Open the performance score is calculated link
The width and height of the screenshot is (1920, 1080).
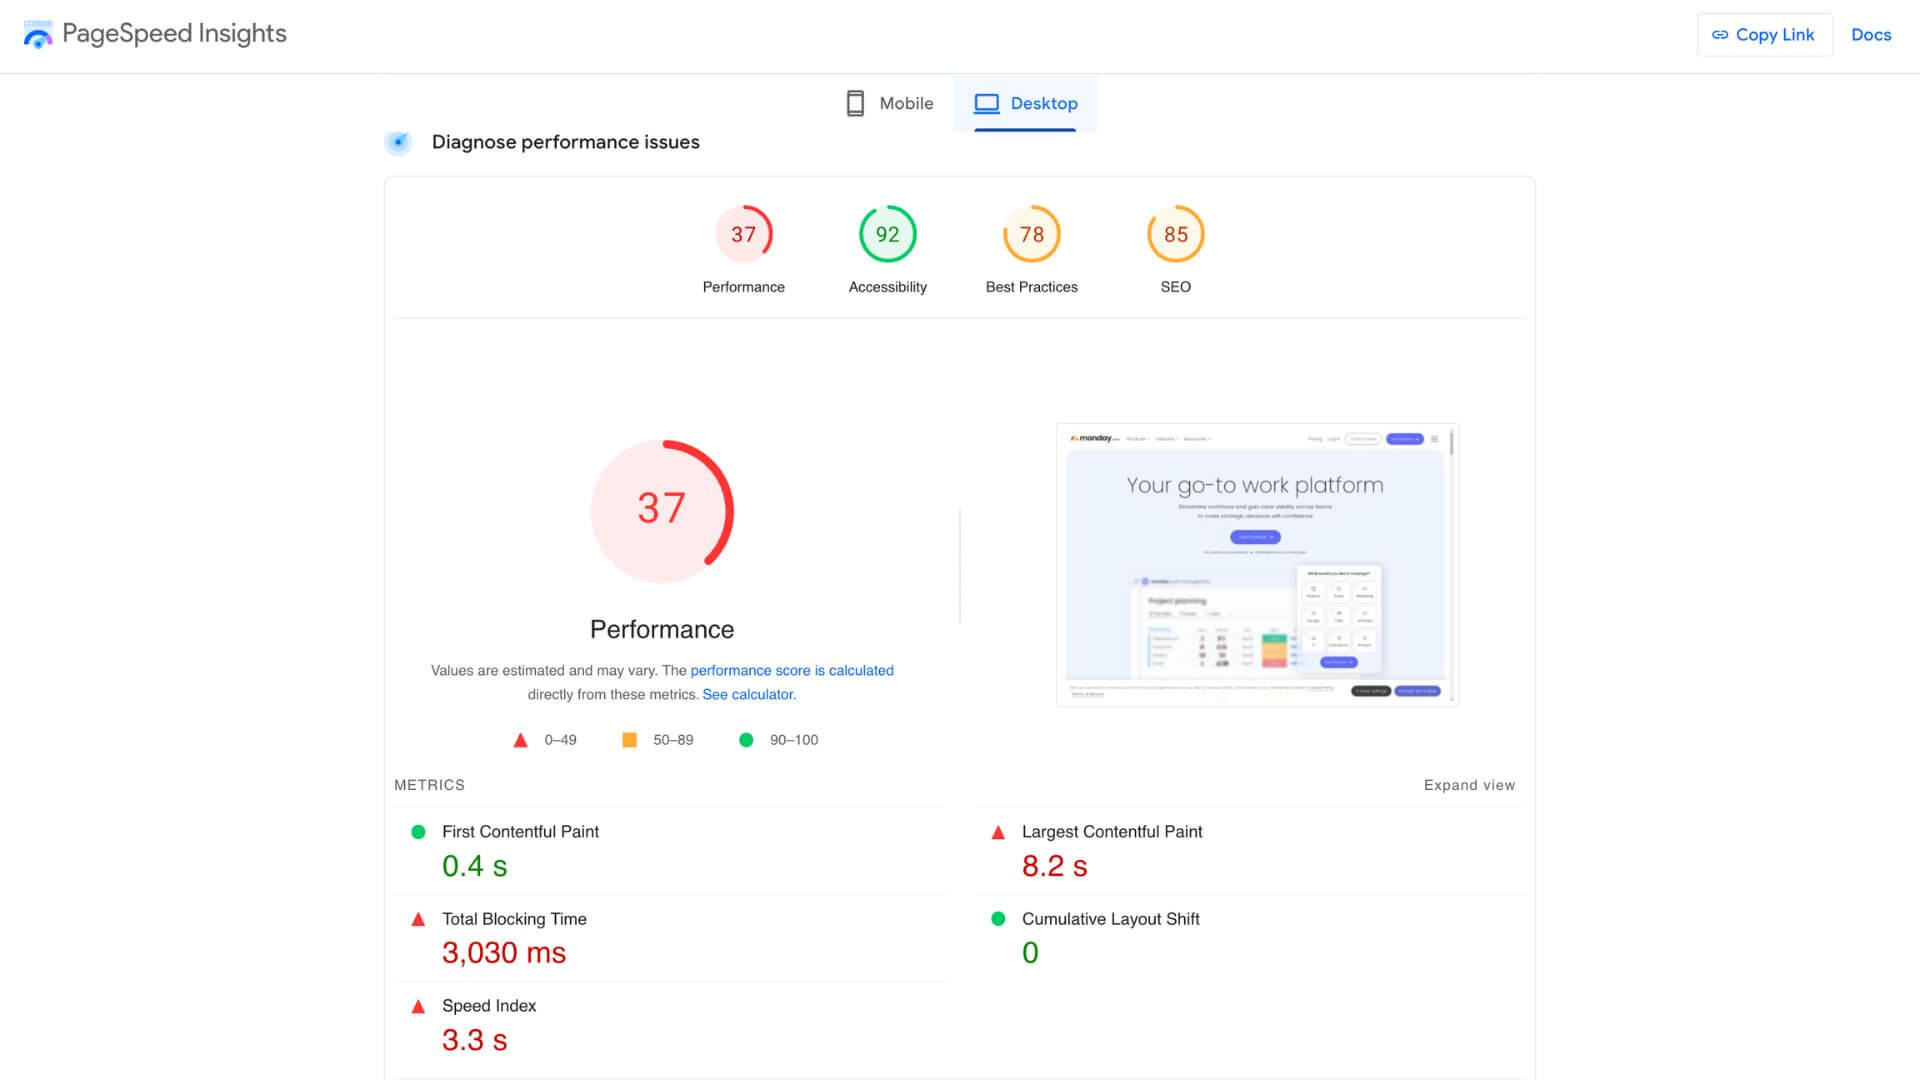click(792, 671)
